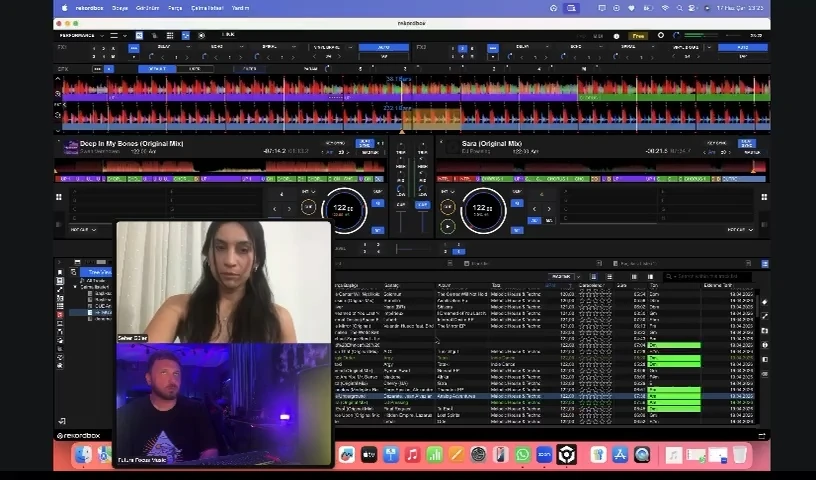816x480 pixels.
Task: Click the channel 2 LOW EQ knob
Action: [x=422, y=188]
